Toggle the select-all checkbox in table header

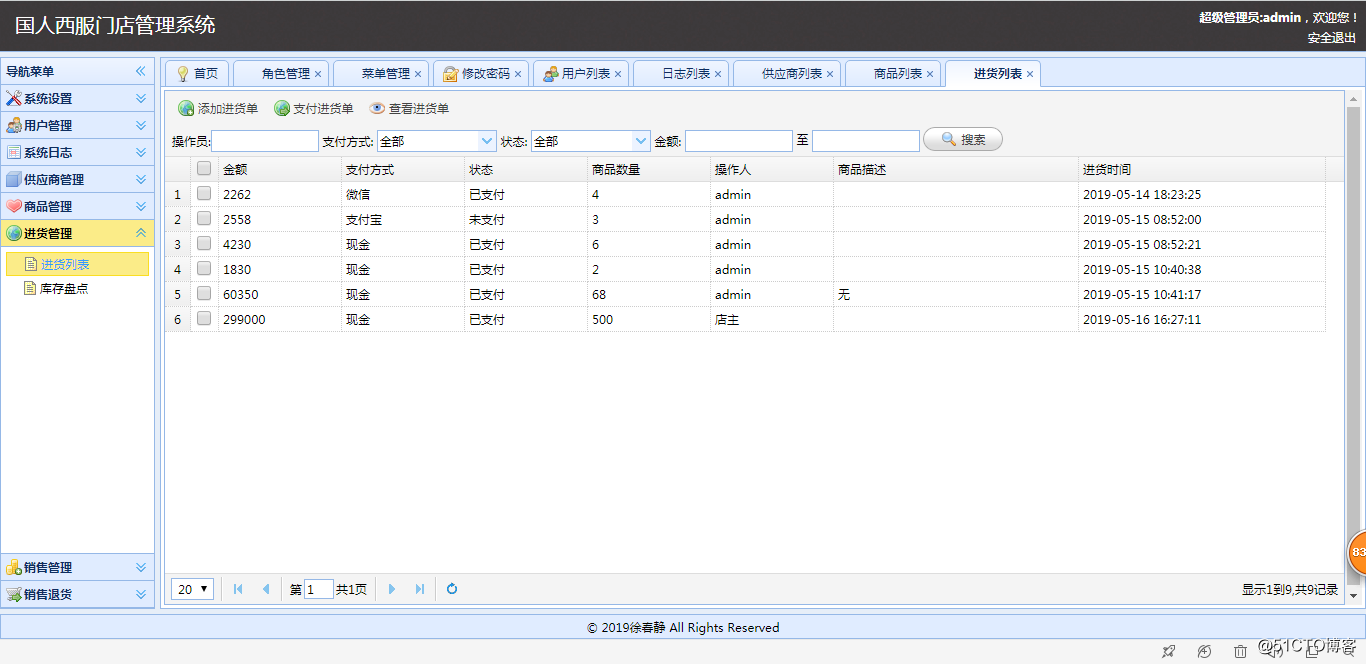(204, 169)
